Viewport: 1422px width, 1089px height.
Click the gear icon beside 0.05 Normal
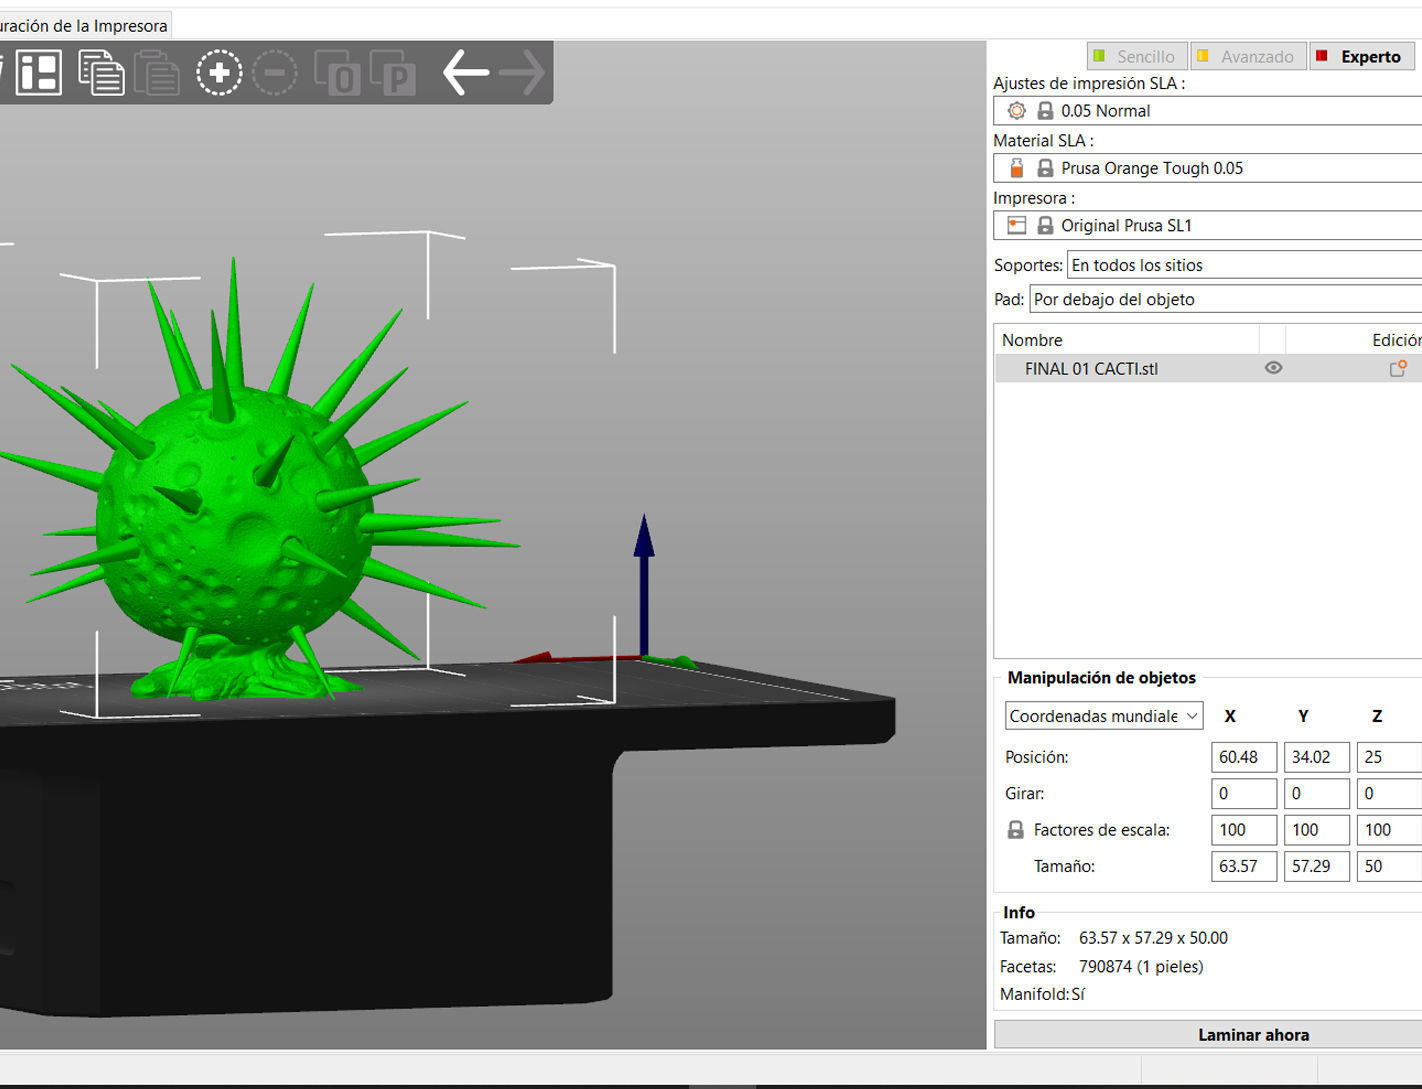pos(1017,111)
